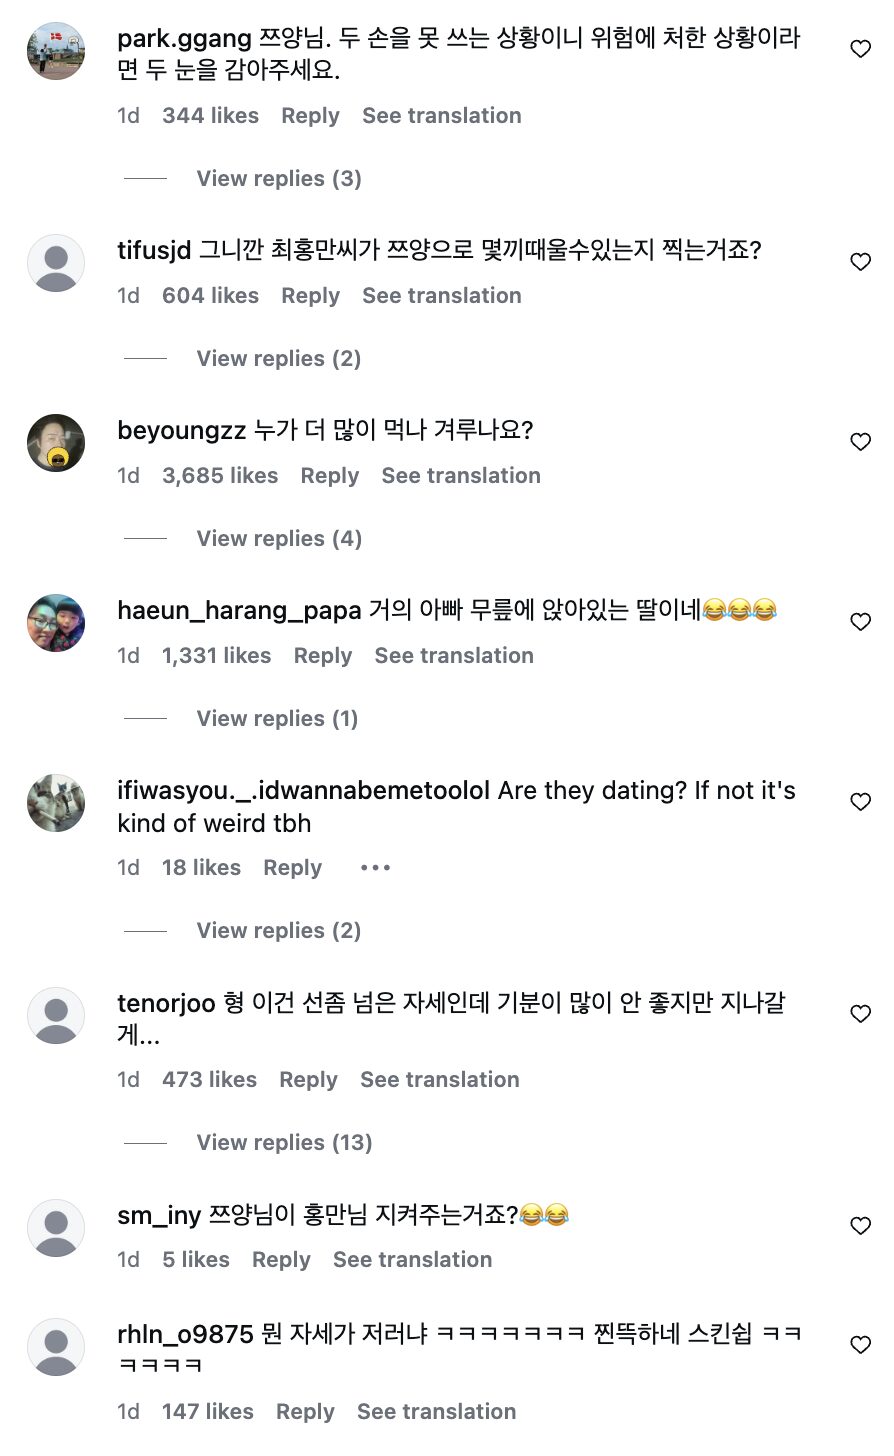The image size is (894, 1456).
Task: Reply to tifusjd's comment
Action: pos(310,296)
